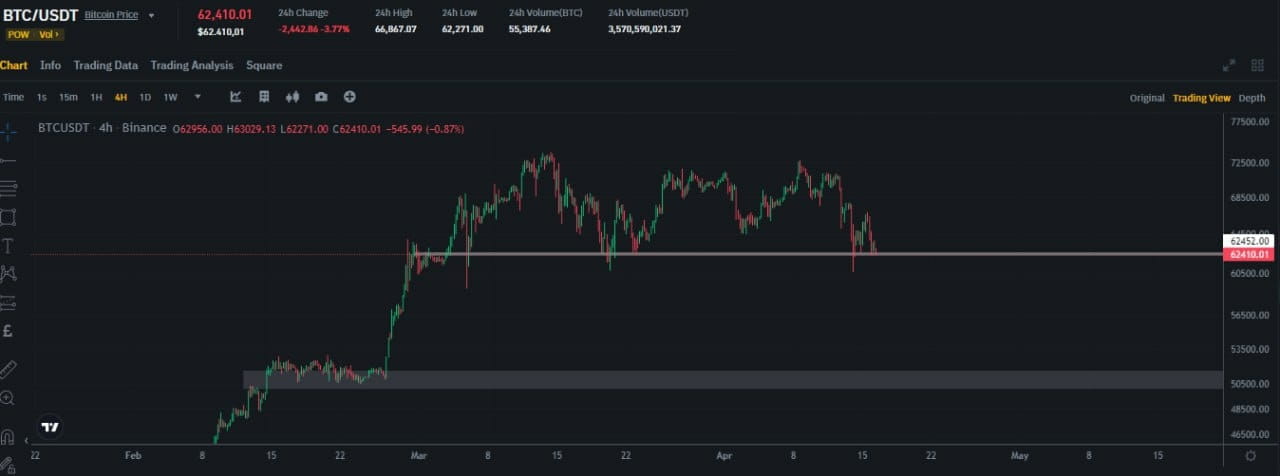1280x476 pixels.
Task: Change the candlestick chart style icon
Action: click(x=293, y=97)
